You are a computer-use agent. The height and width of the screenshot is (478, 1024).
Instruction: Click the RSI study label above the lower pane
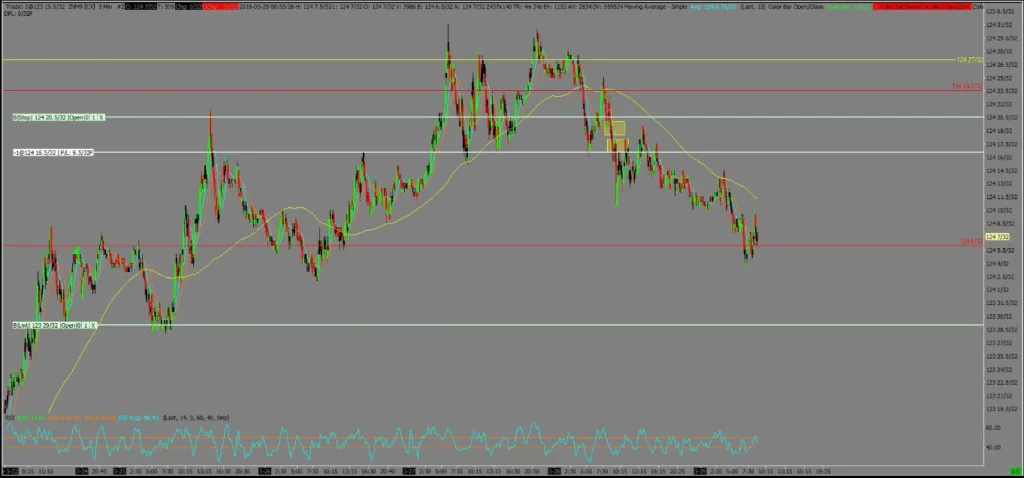click(10, 418)
